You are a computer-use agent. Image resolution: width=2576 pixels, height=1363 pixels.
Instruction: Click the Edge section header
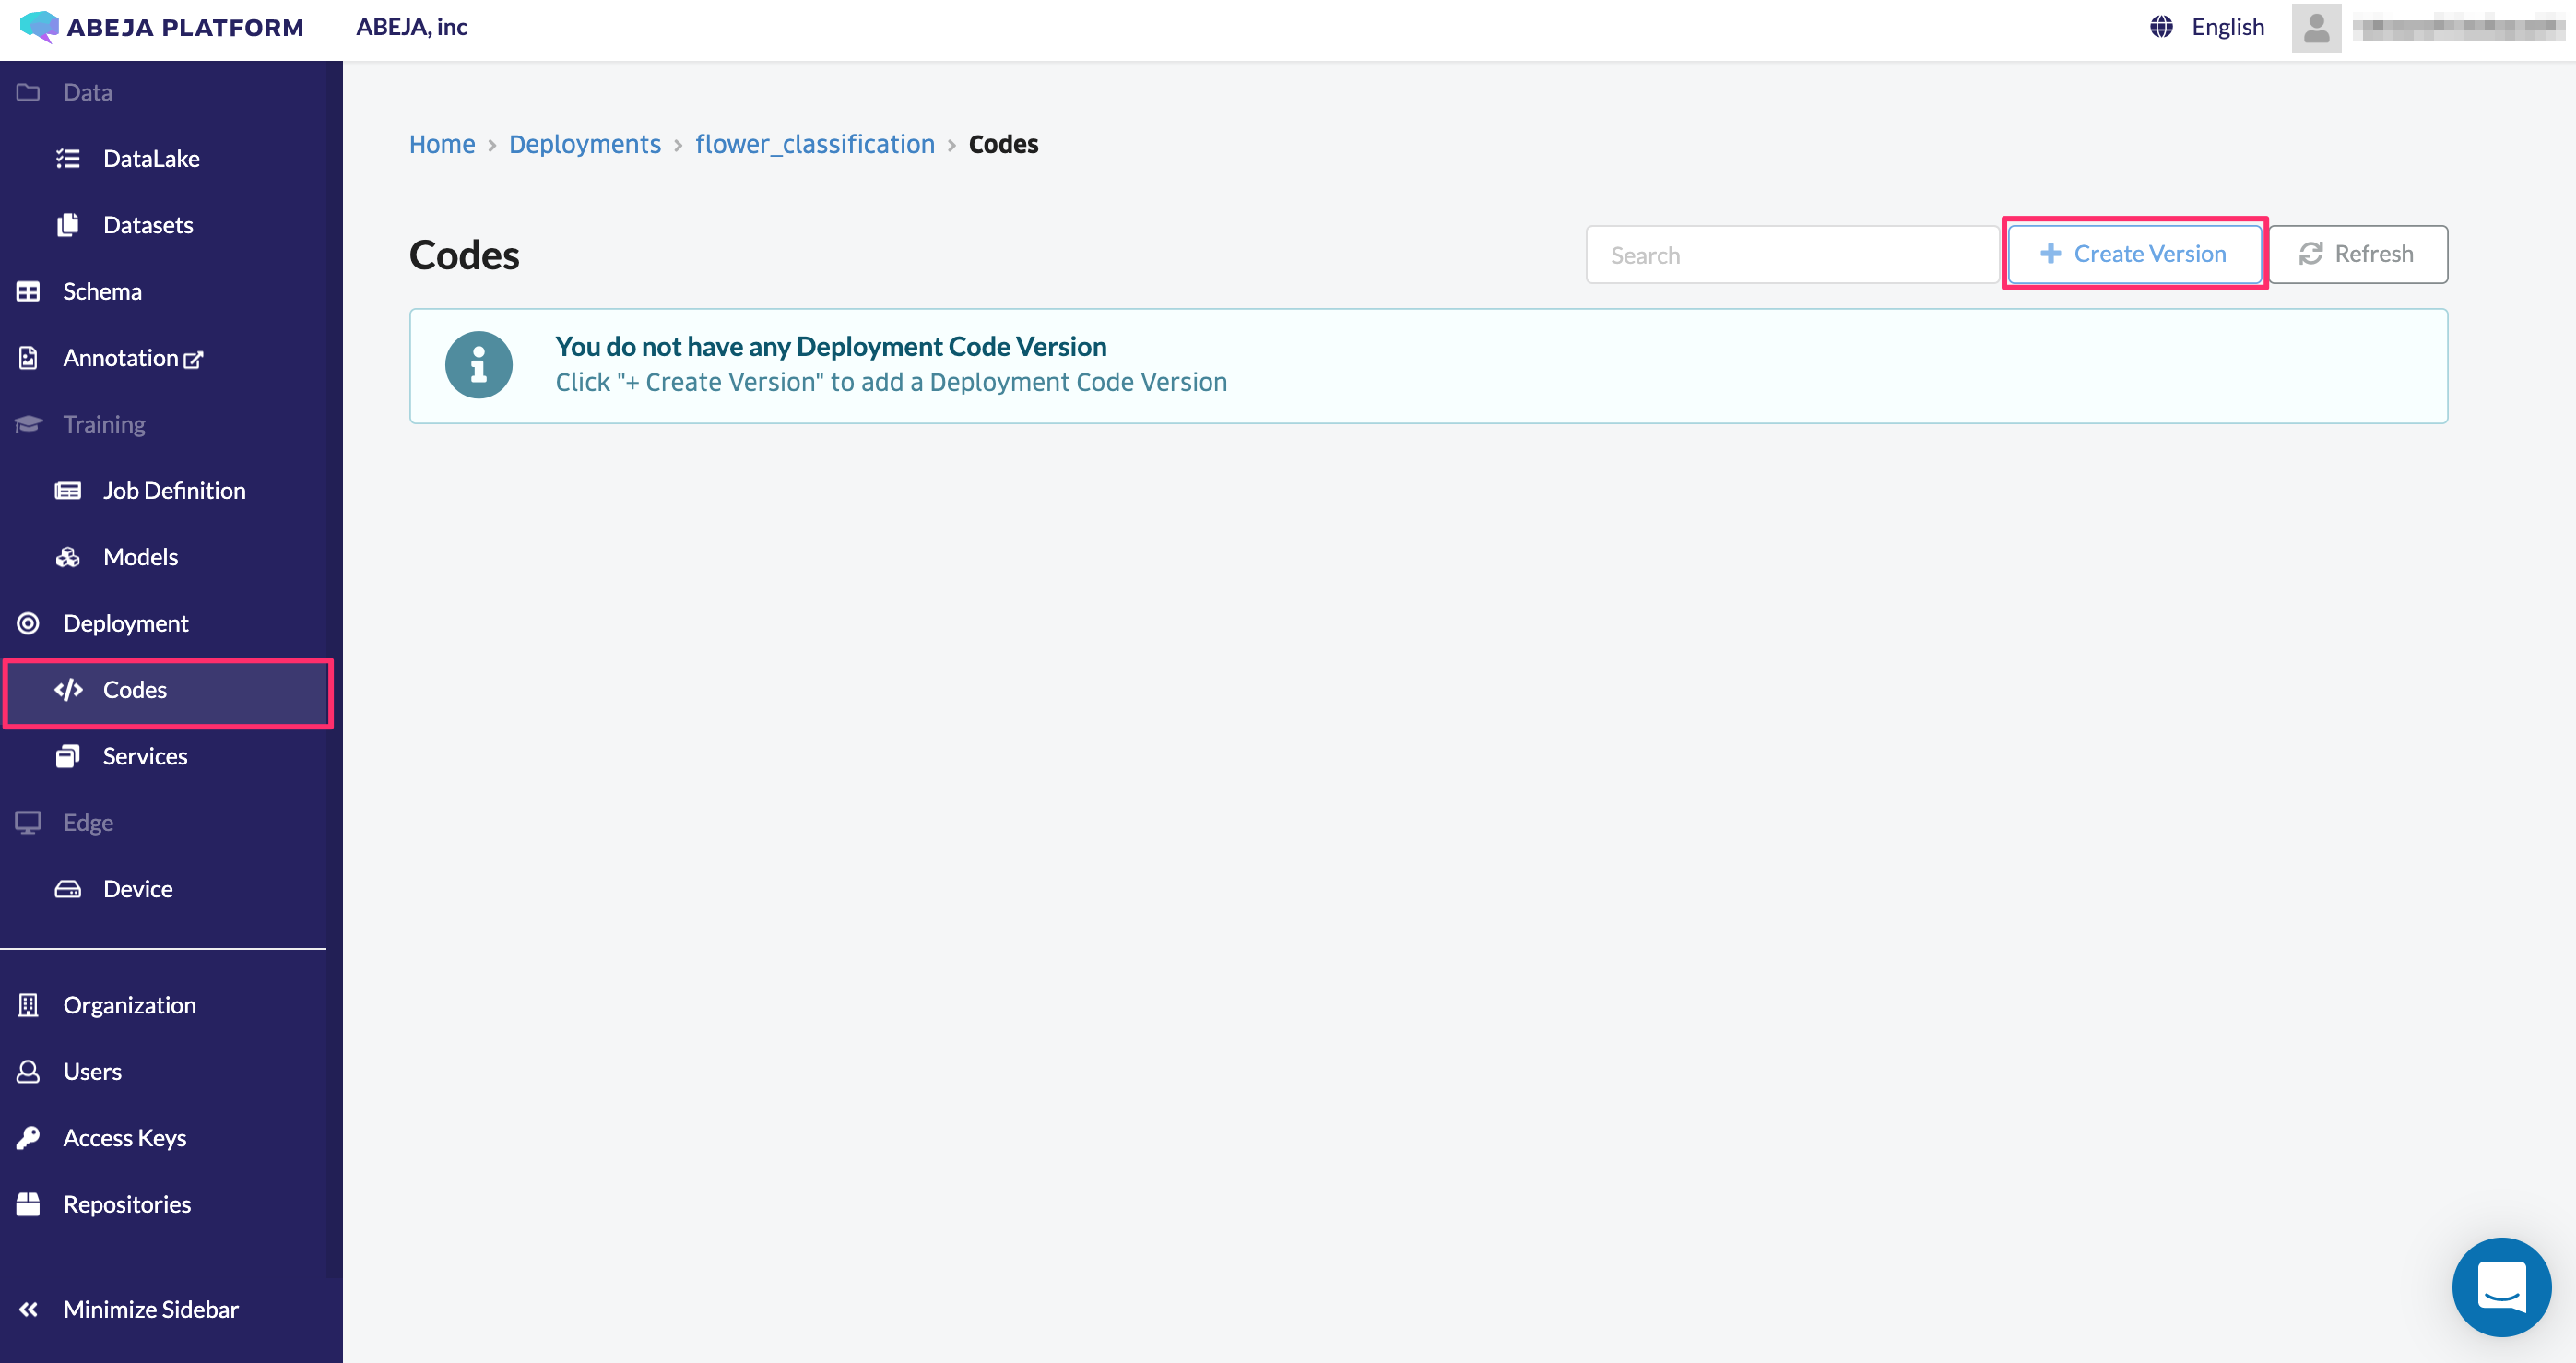[88, 822]
